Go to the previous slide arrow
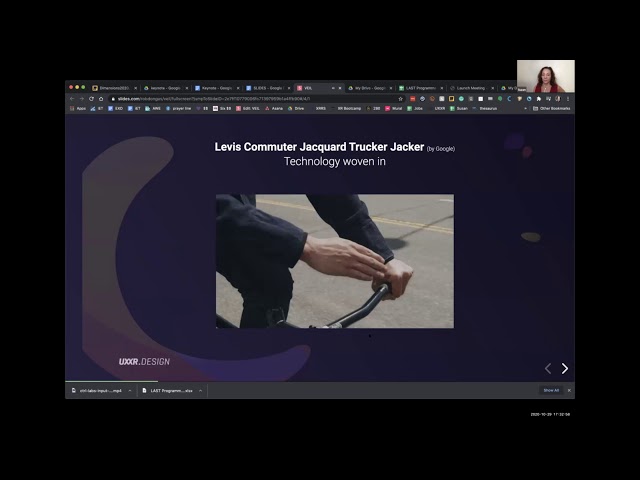 pos(548,369)
